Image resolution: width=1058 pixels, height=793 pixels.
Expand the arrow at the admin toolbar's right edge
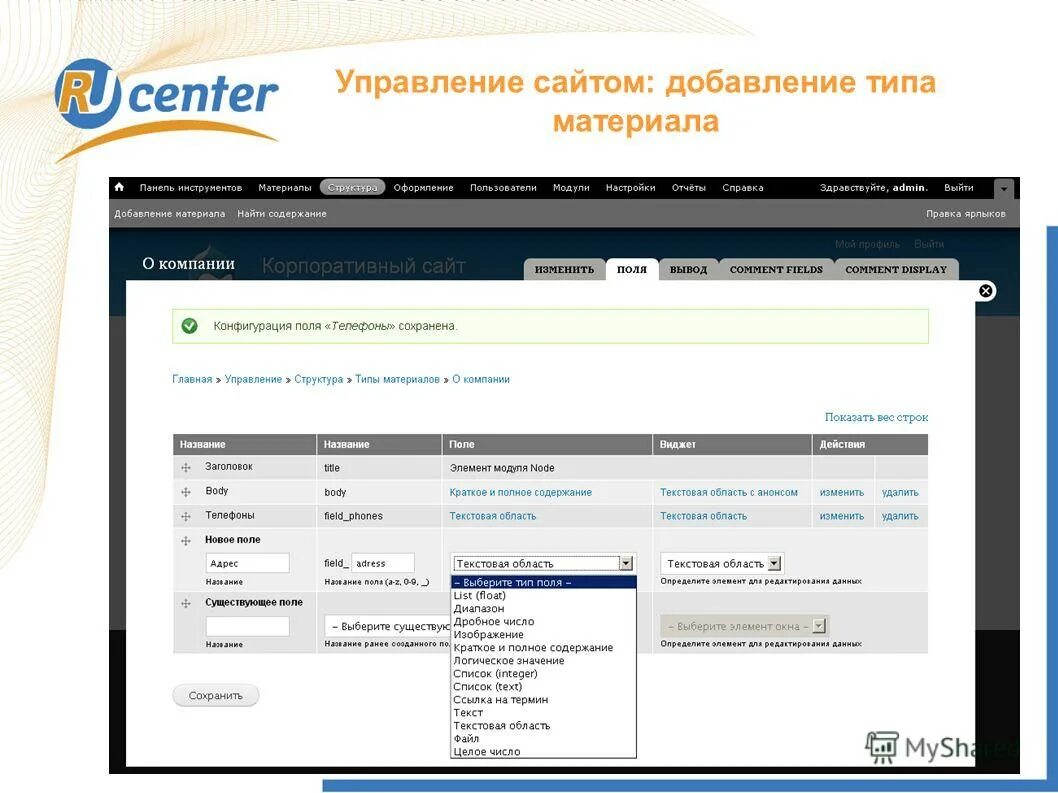[1003, 188]
